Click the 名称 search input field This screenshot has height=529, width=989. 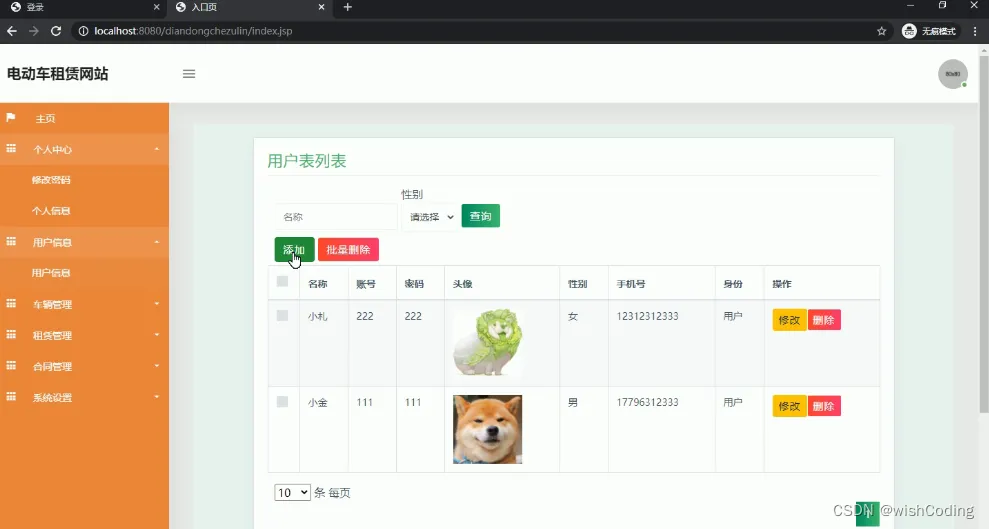click(336, 217)
